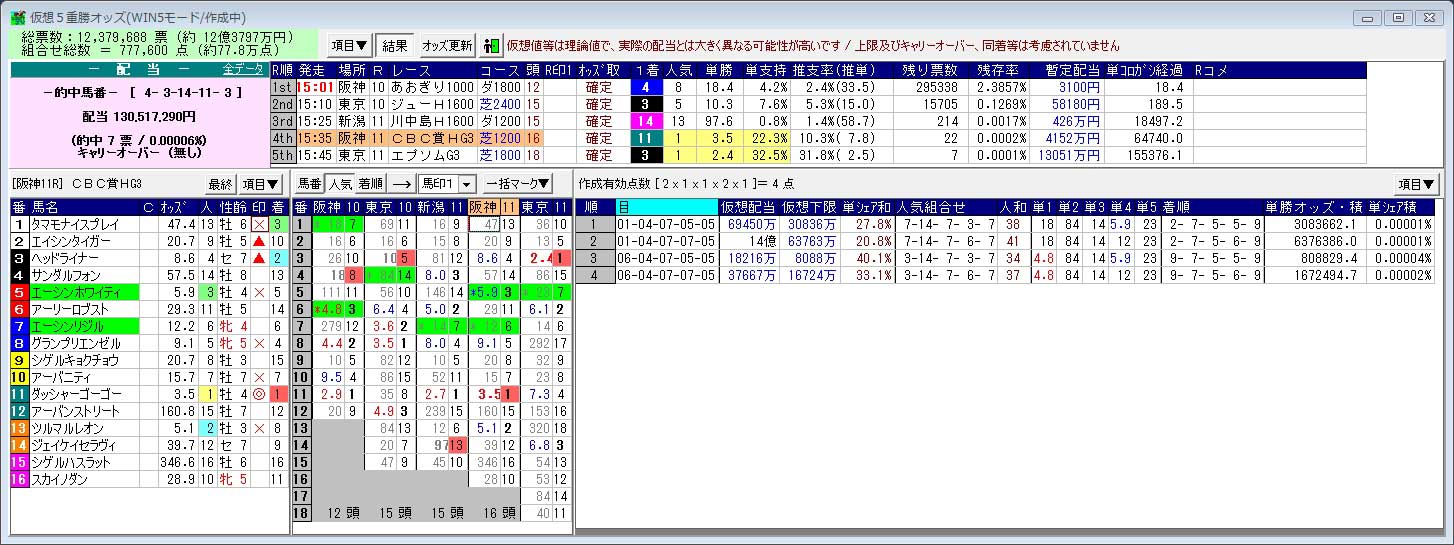Click the red triangle mark for エイシンタイガー

260,242
